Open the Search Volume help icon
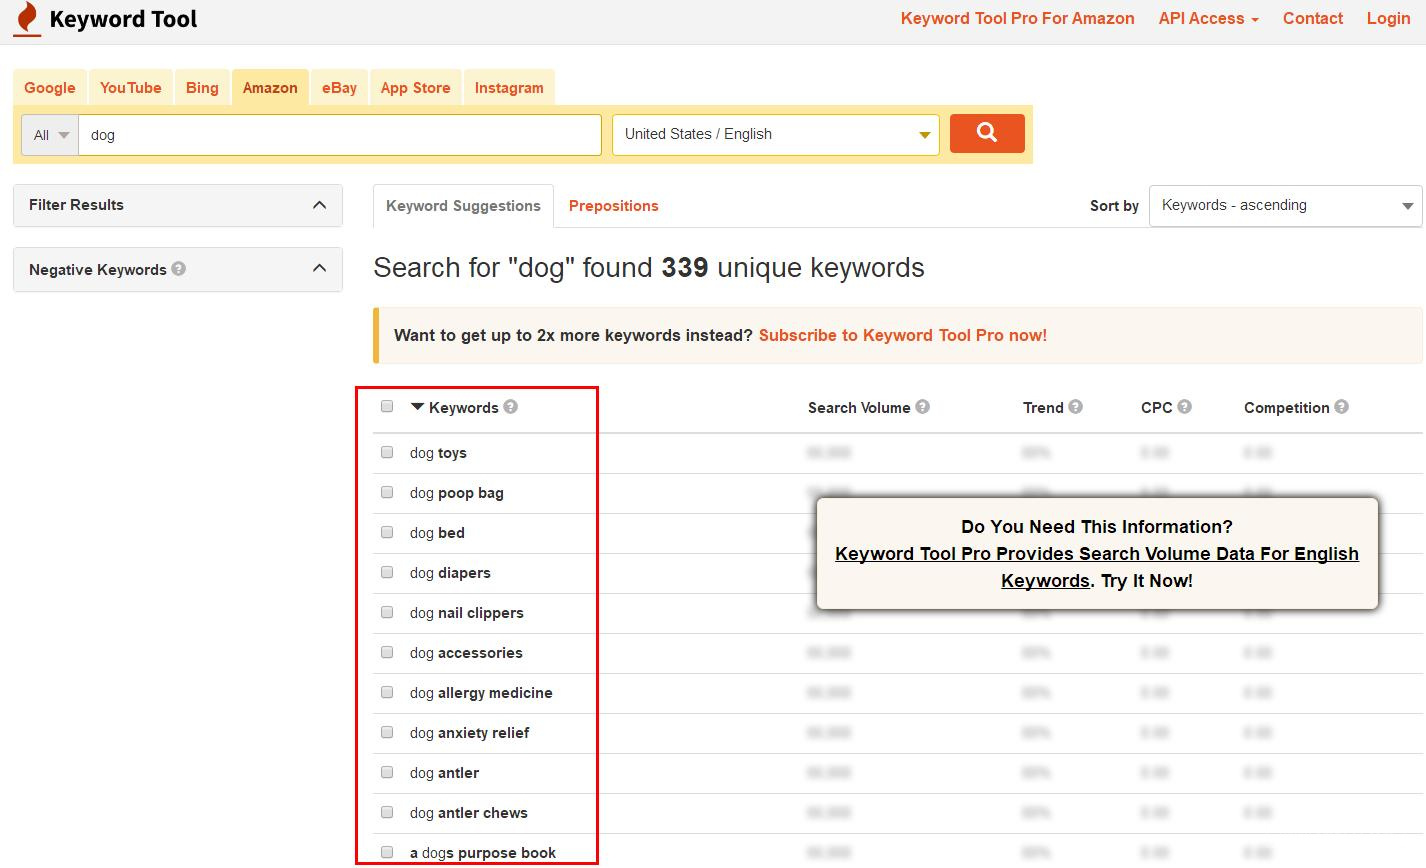 tap(922, 407)
